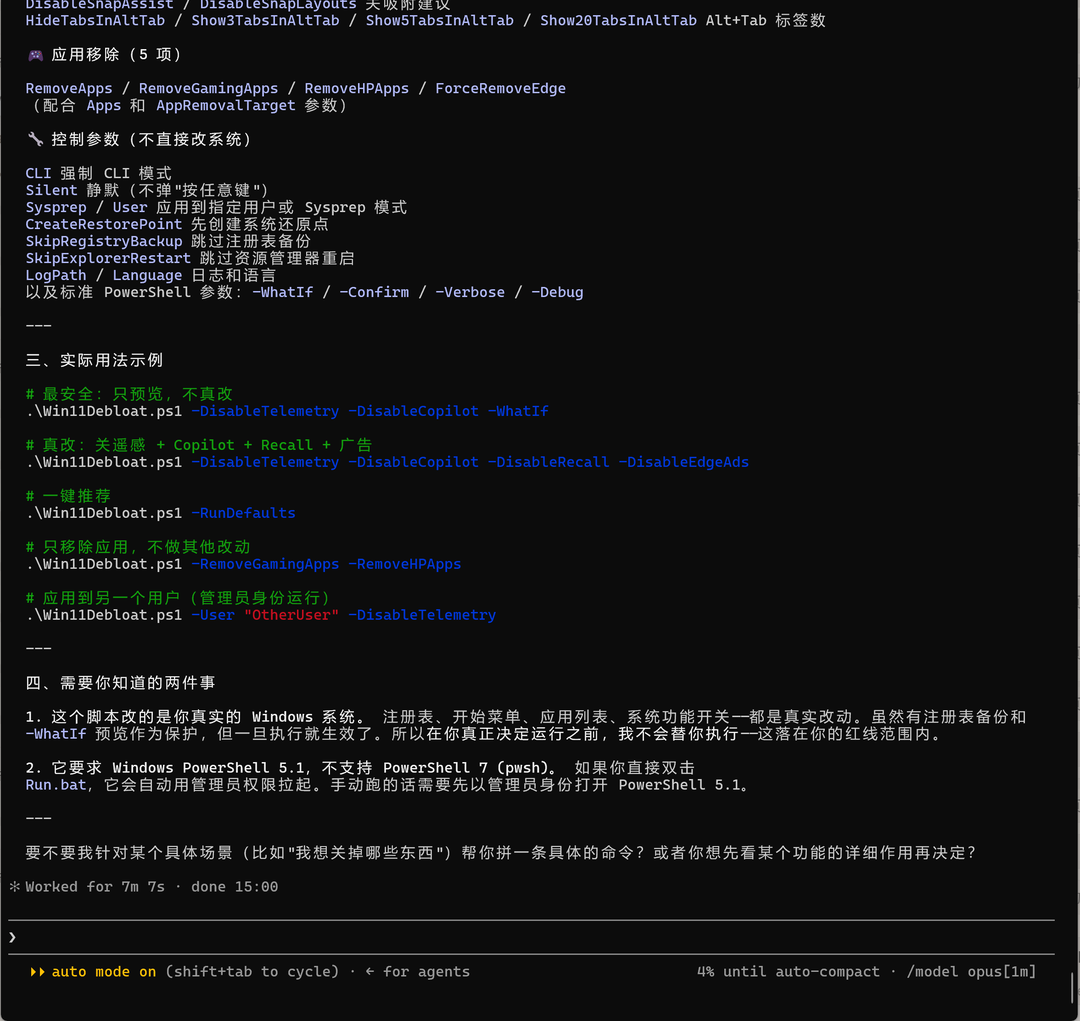The height and width of the screenshot is (1021, 1080).
Task: Click the 'Sysprep' parameter name before User
Action: [56, 207]
